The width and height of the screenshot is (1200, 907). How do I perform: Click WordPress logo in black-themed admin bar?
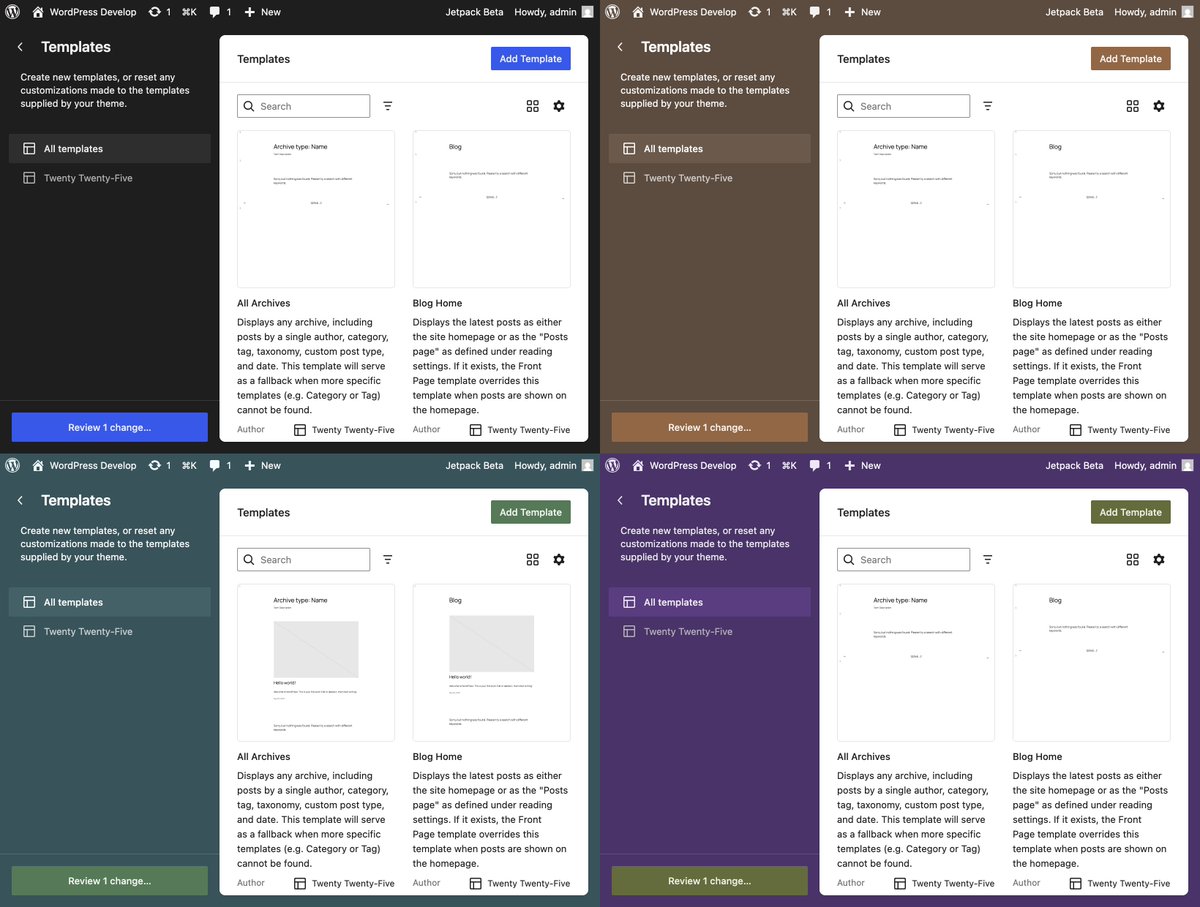click(13, 12)
